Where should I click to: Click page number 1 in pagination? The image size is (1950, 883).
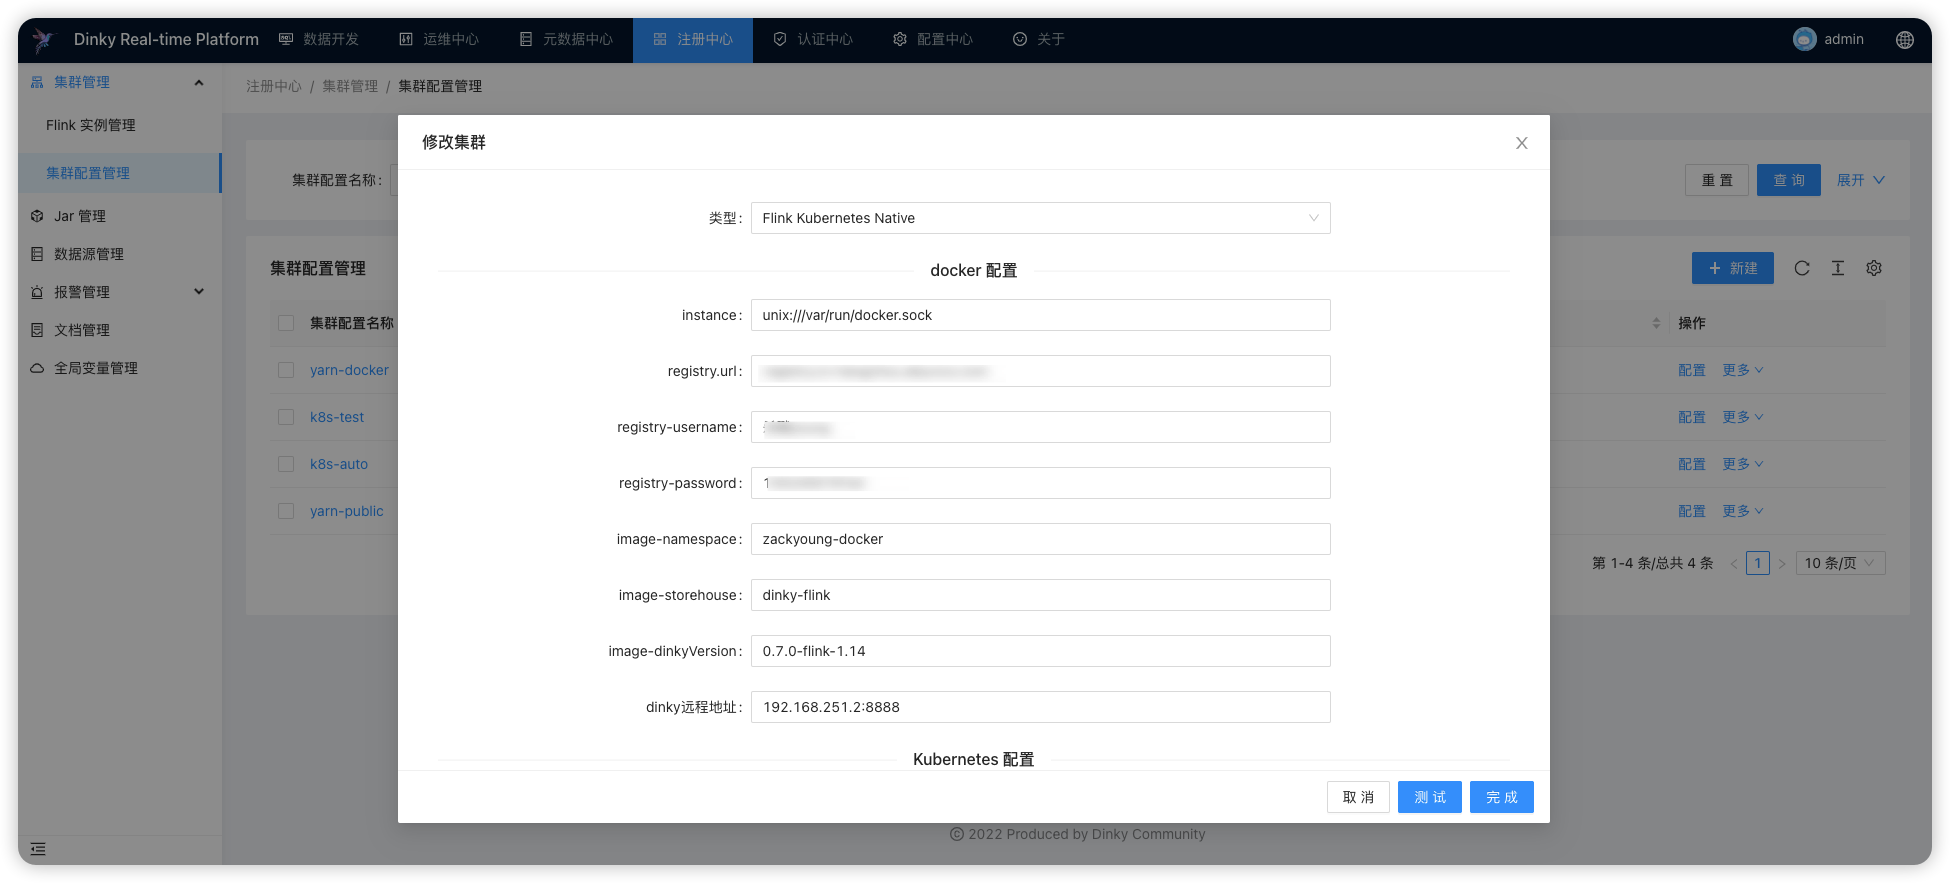(x=1758, y=563)
